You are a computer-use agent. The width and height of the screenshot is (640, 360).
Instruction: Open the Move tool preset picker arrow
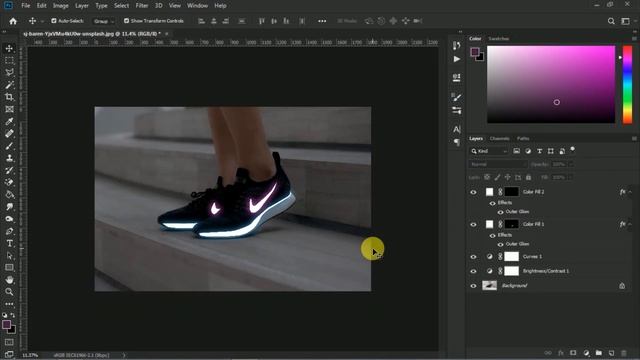click(x=42, y=21)
